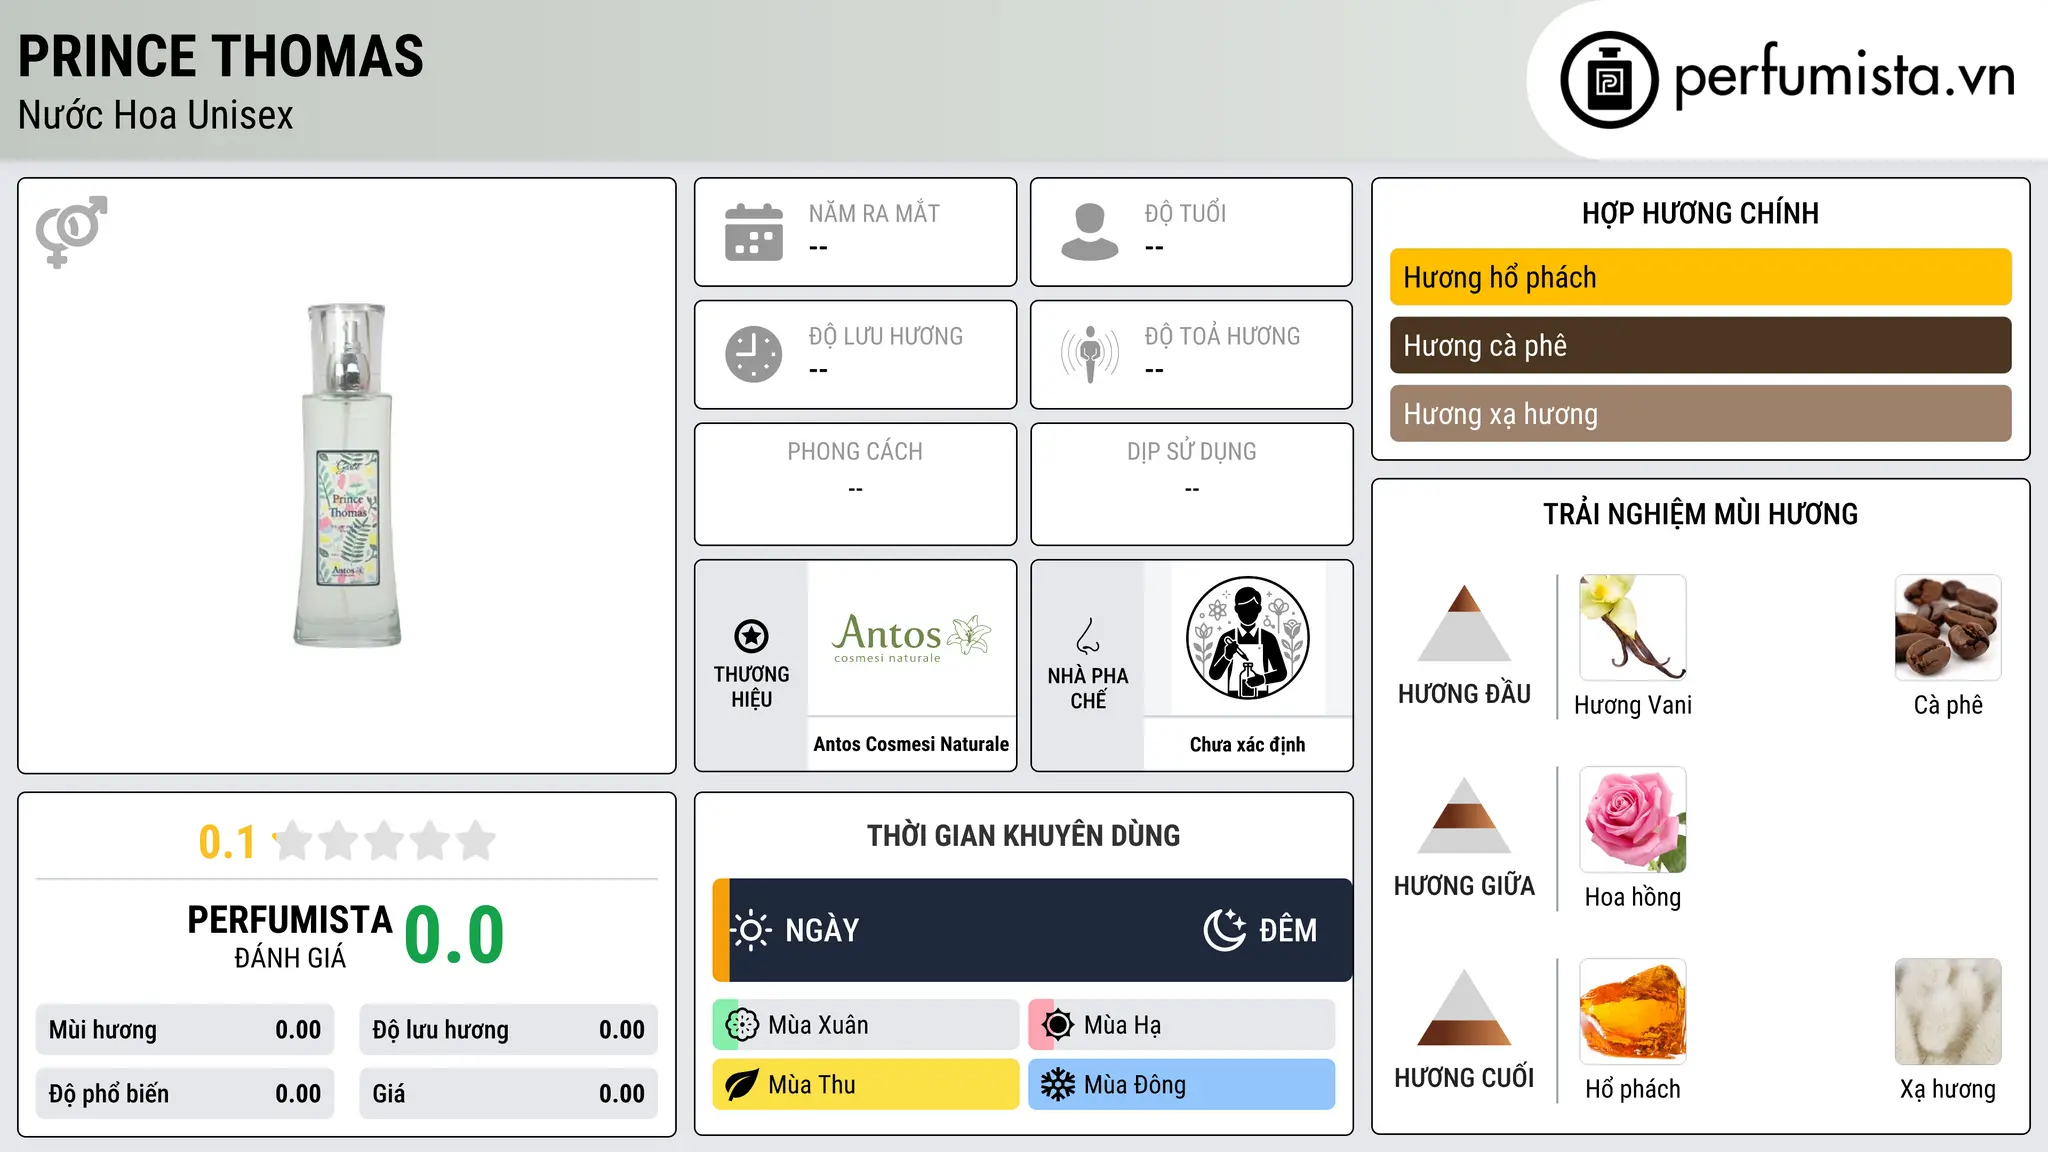The height and width of the screenshot is (1152, 2048).
Task: Click the middle notes pyramid icon
Action: (x=1464, y=815)
